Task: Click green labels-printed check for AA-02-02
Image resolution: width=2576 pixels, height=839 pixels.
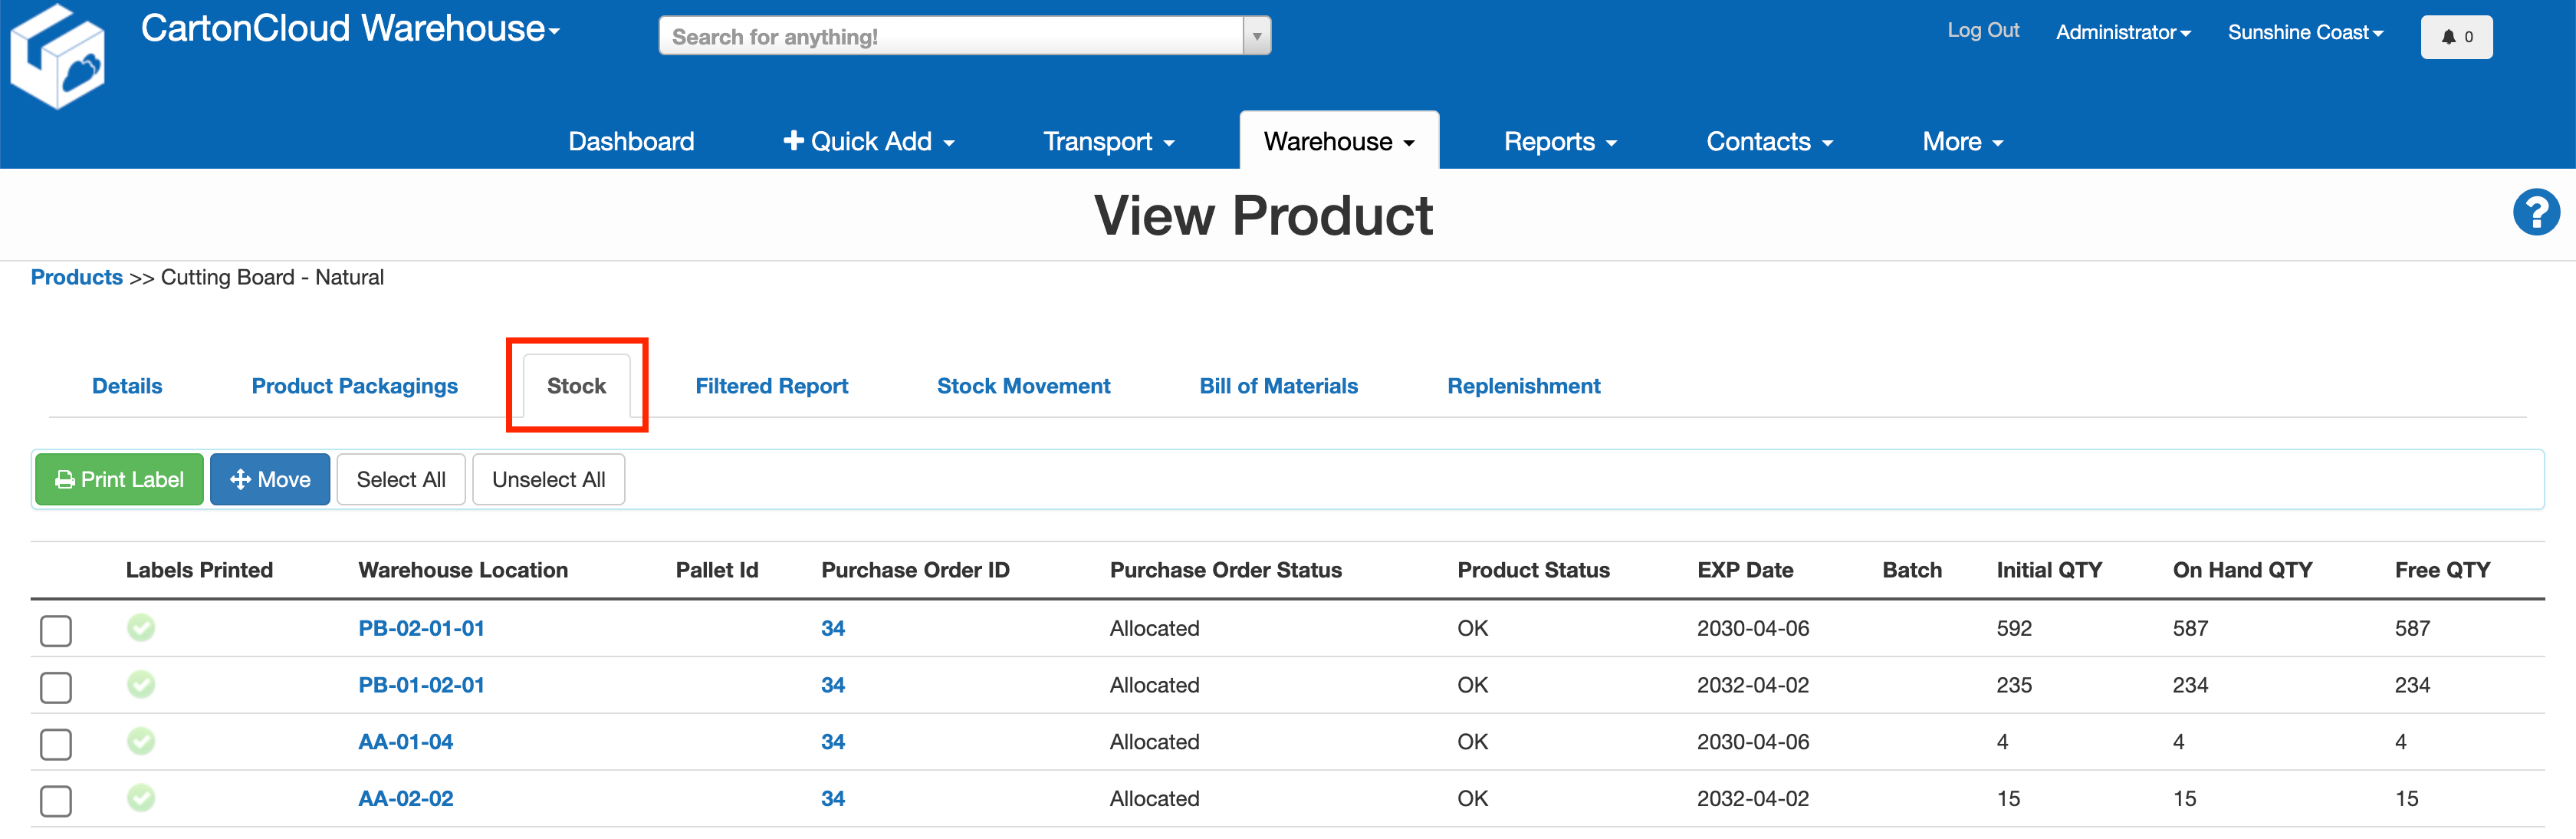Action: click(141, 797)
